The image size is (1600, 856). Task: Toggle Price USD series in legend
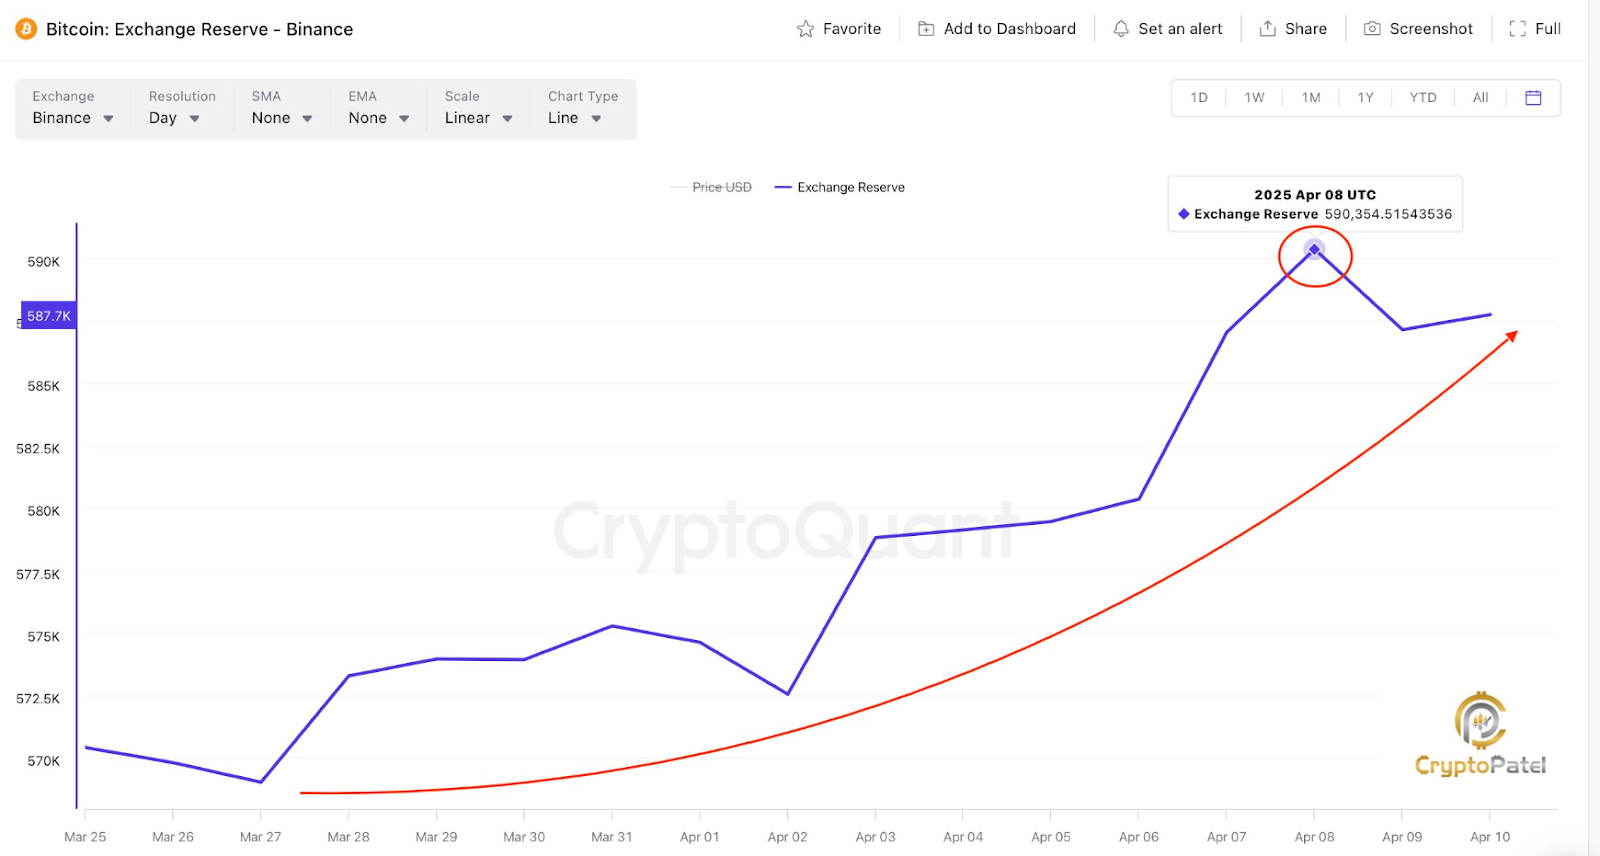(711, 187)
